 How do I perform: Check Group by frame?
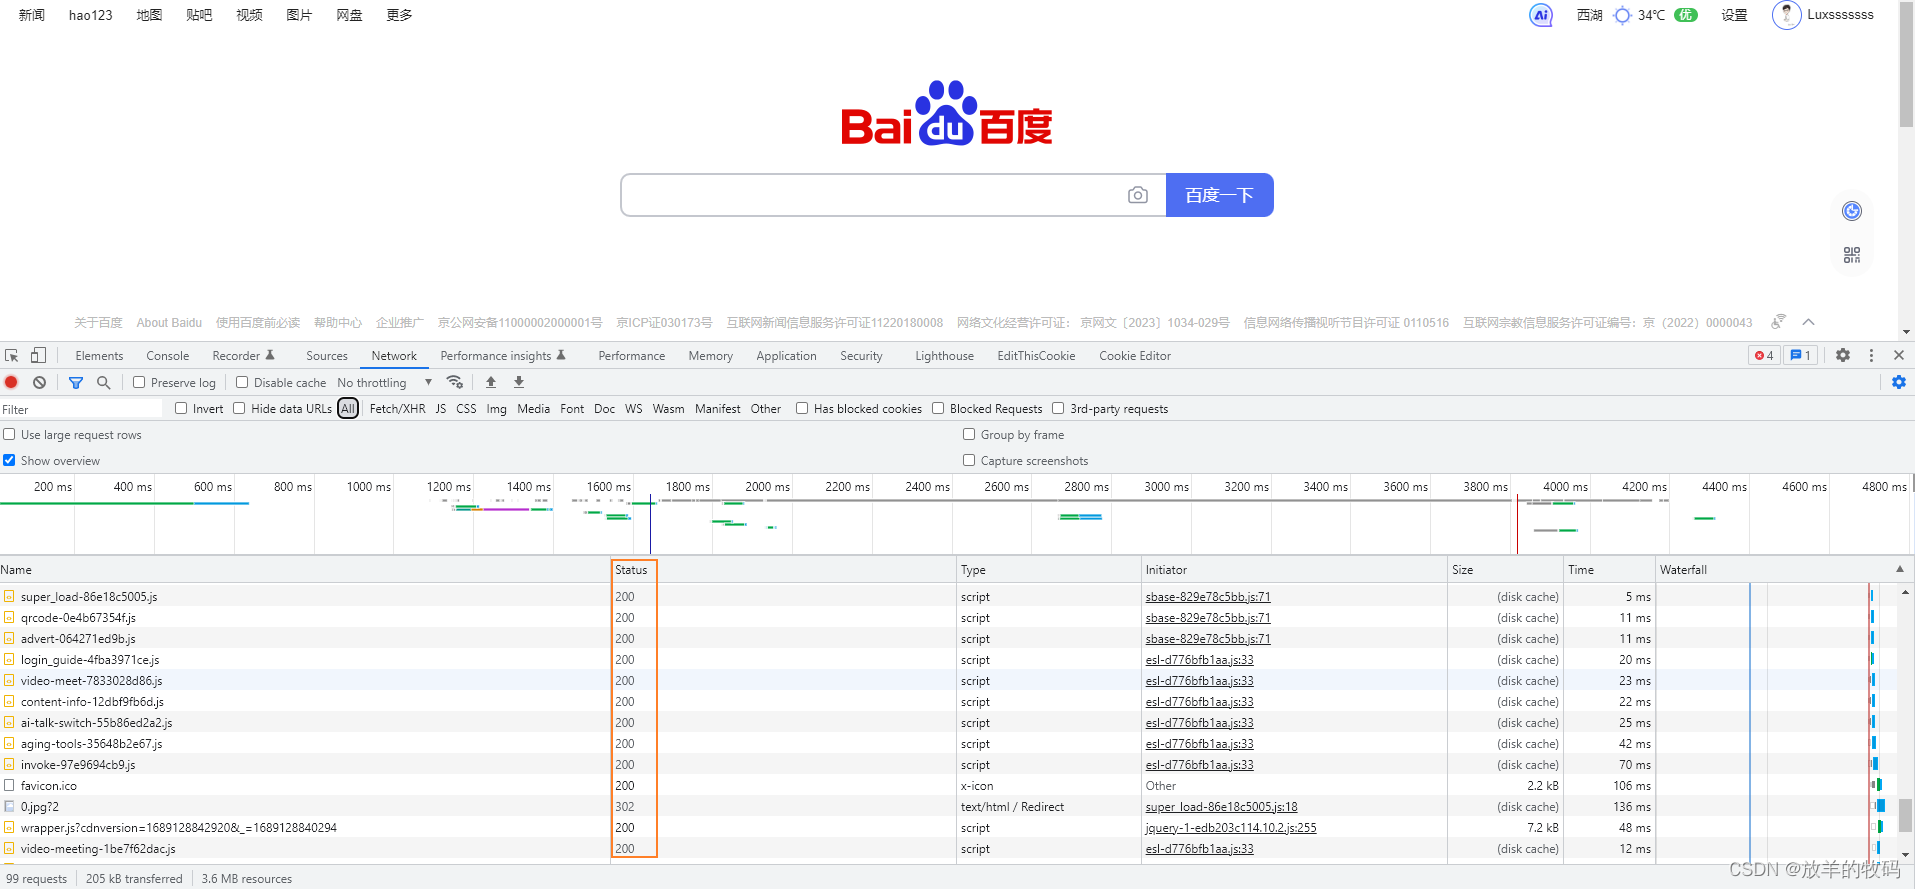point(969,434)
